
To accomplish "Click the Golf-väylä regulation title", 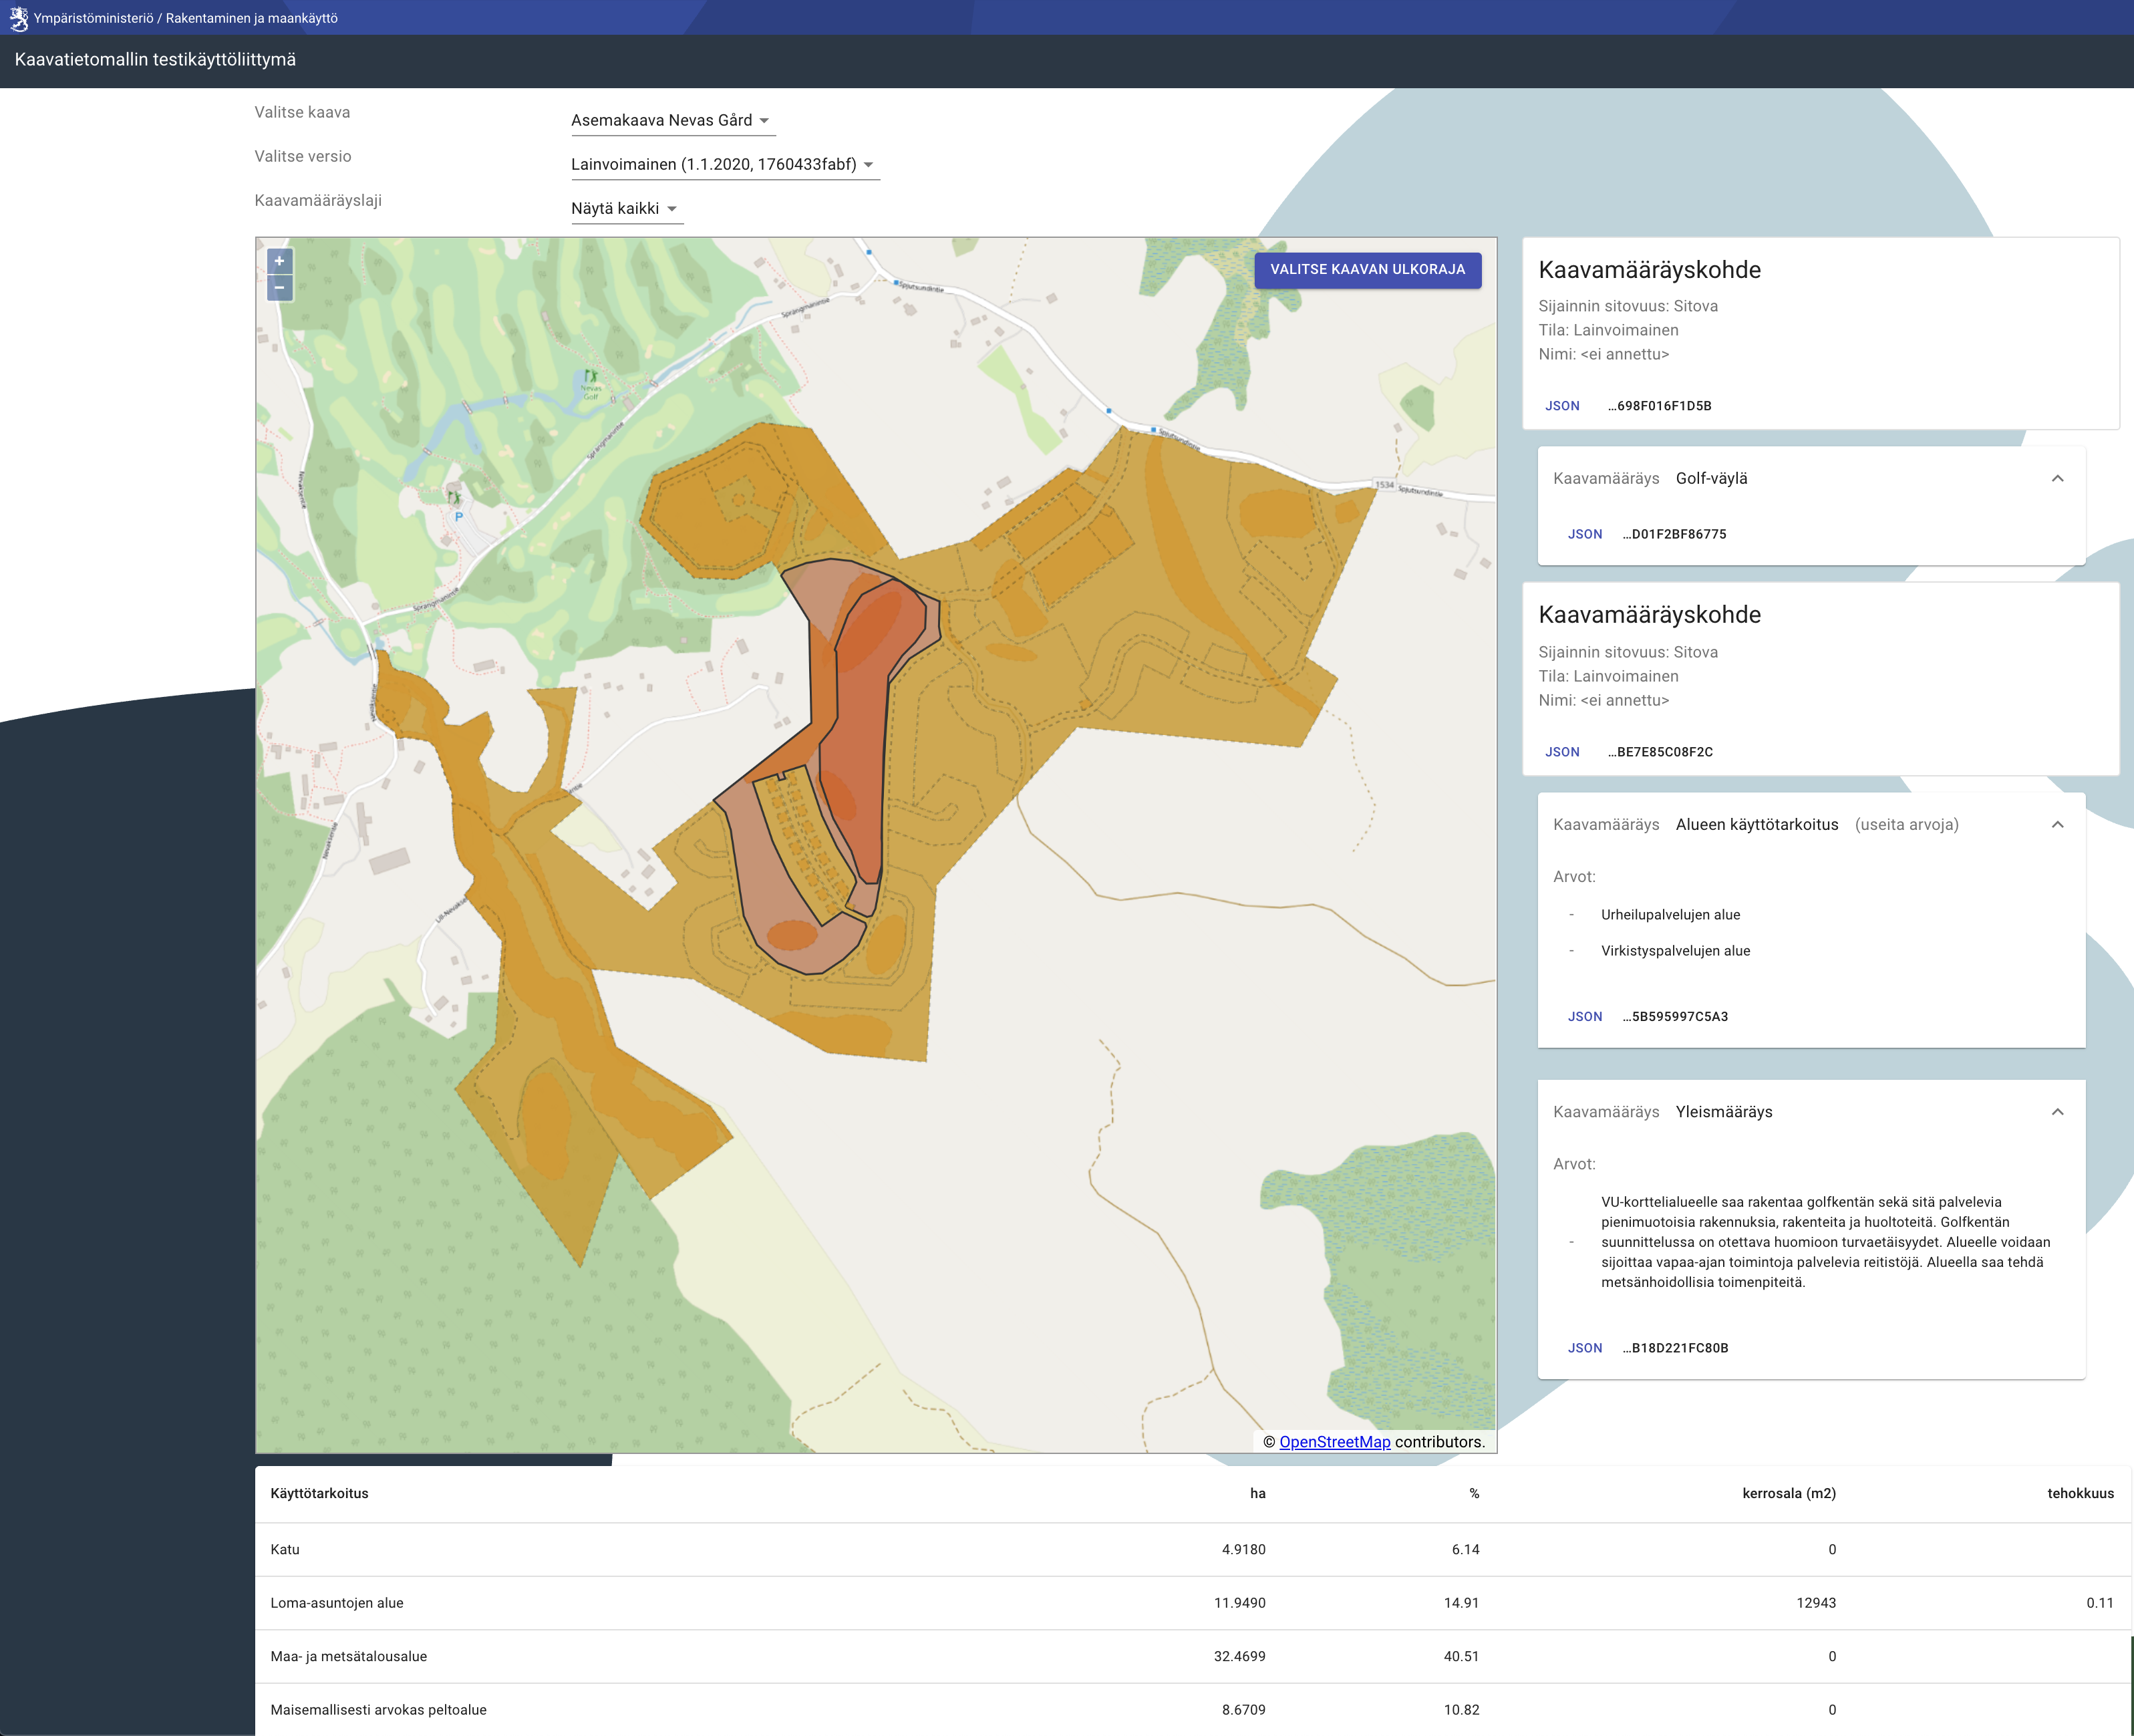I will [x=1711, y=479].
